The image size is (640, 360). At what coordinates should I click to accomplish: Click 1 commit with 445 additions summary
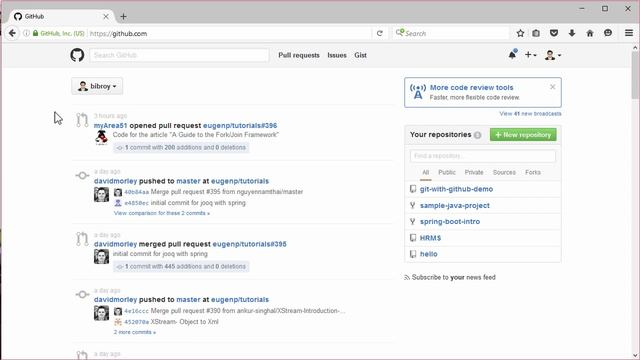click(181, 267)
